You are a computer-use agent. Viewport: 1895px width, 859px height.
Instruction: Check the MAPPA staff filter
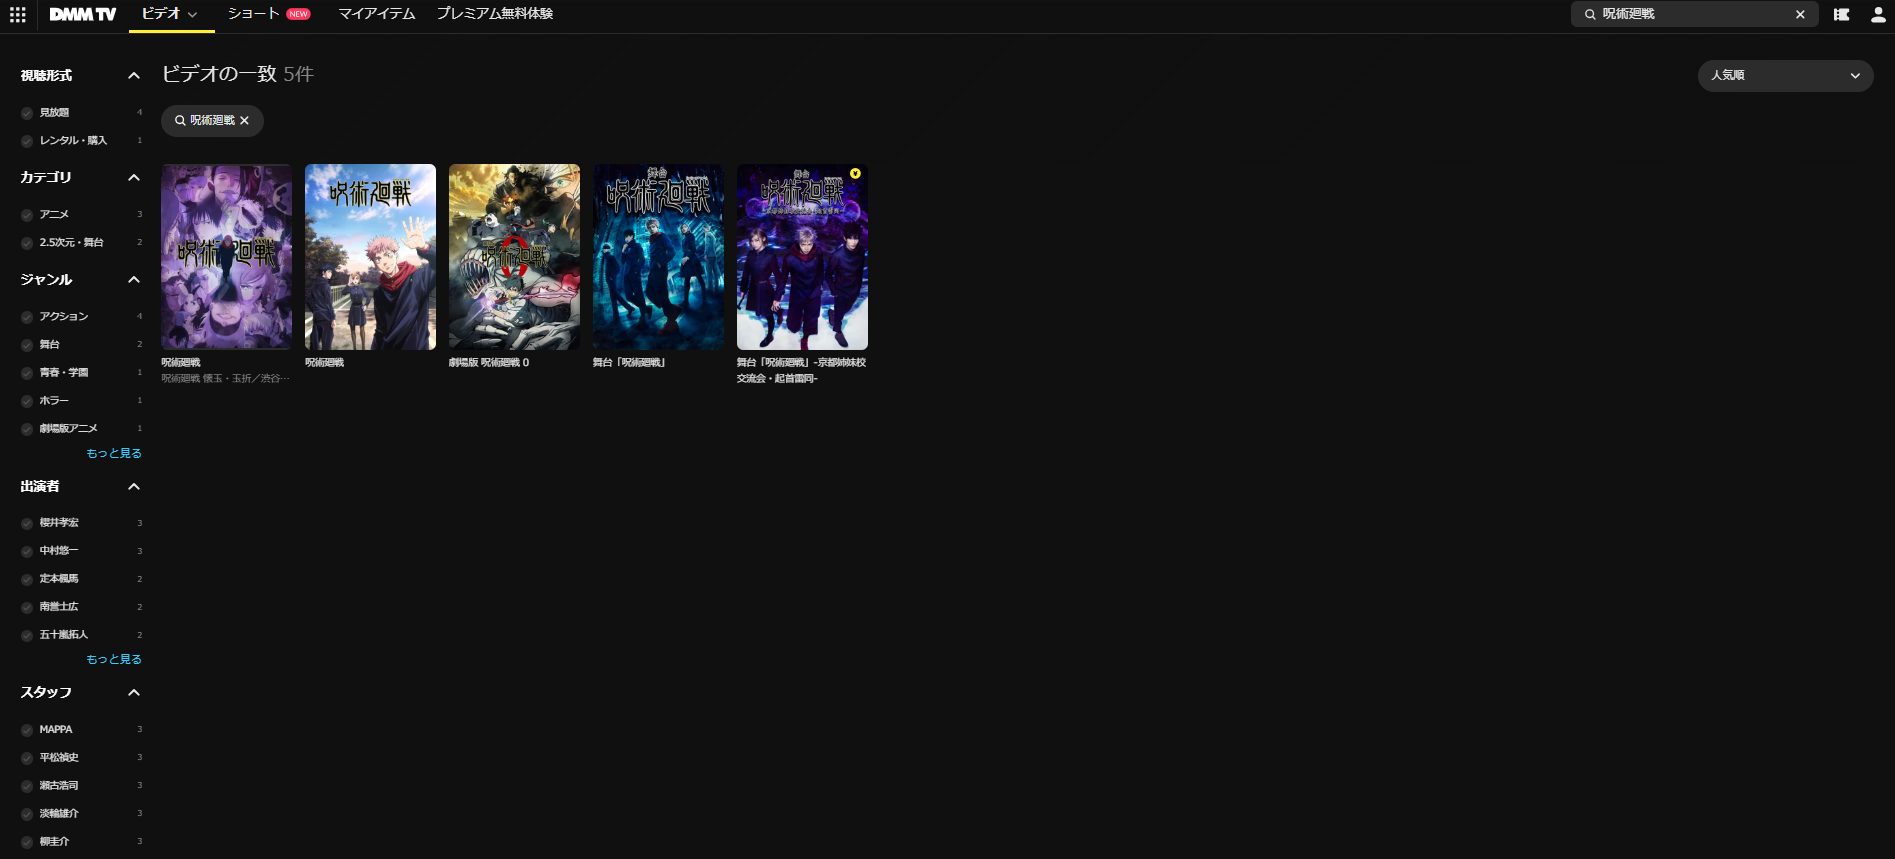click(27, 730)
